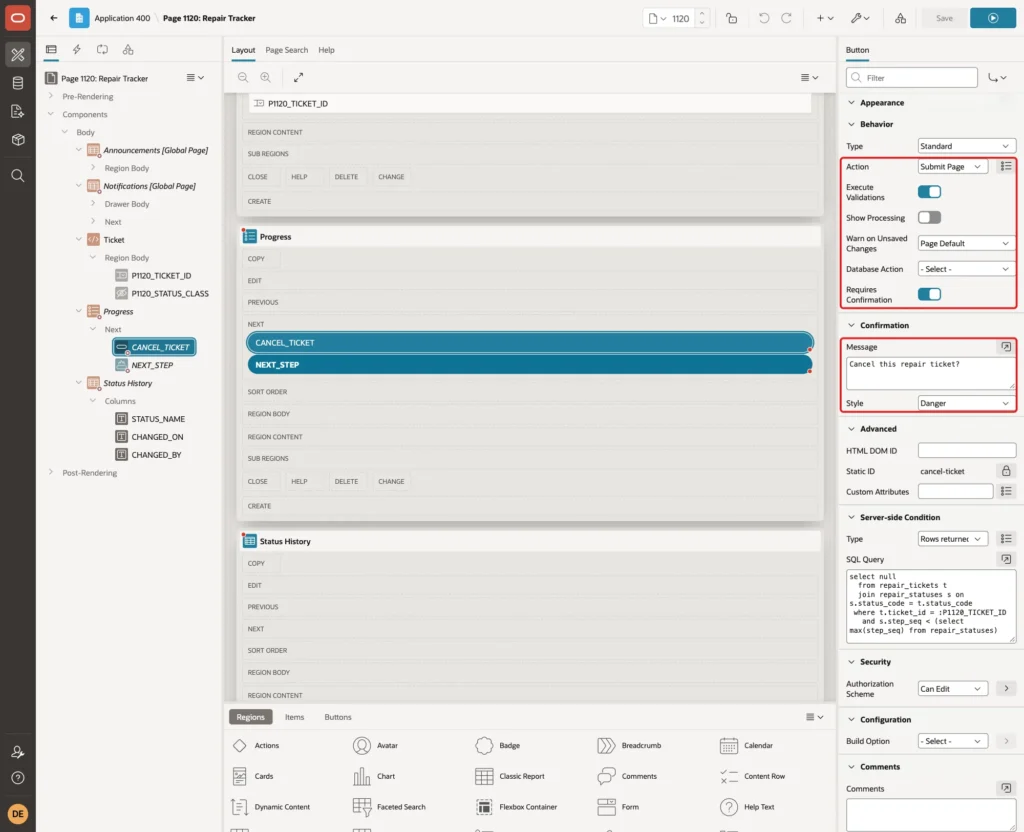Toggle the Show Processing switch
1024x832 pixels.
coord(929,217)
